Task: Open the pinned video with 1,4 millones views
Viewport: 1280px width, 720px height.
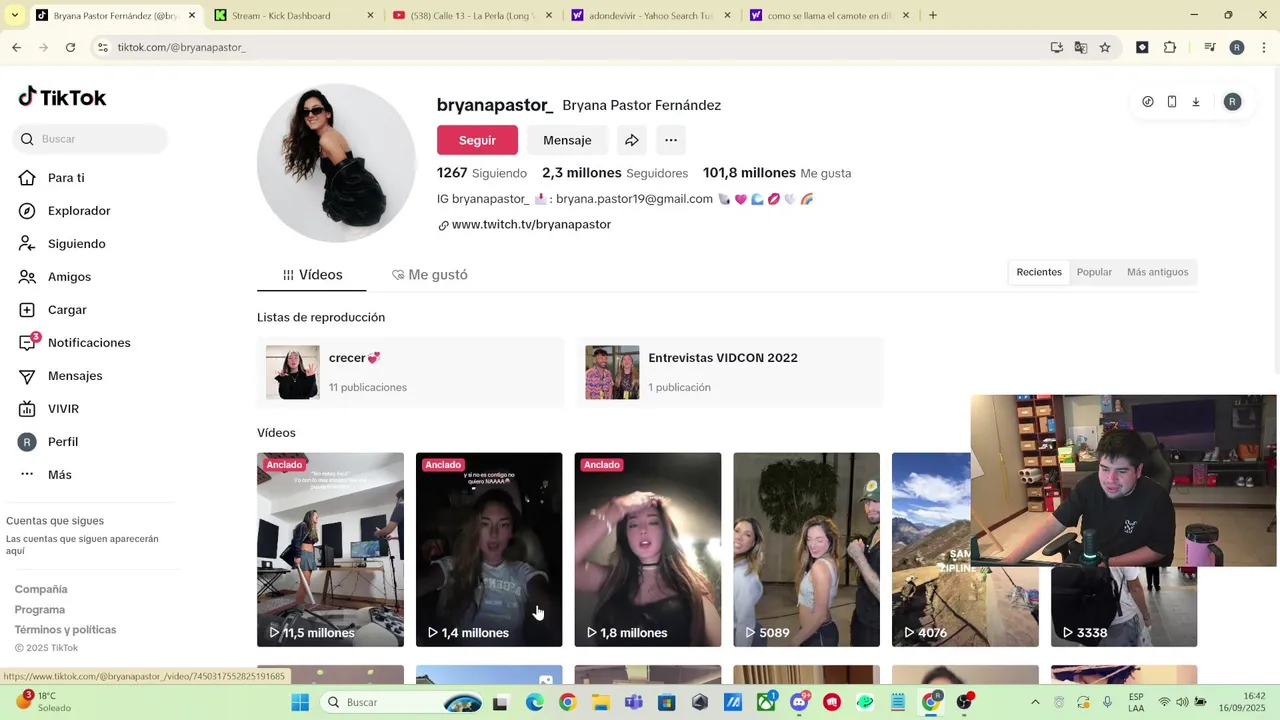Action: click(x=489, y=550)
